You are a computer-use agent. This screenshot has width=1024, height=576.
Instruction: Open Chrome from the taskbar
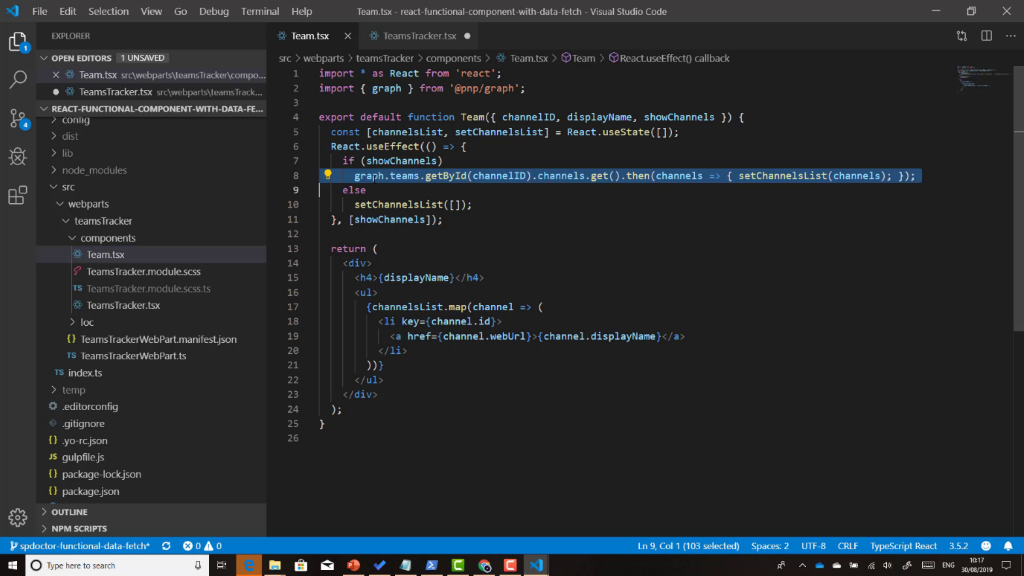484,565
